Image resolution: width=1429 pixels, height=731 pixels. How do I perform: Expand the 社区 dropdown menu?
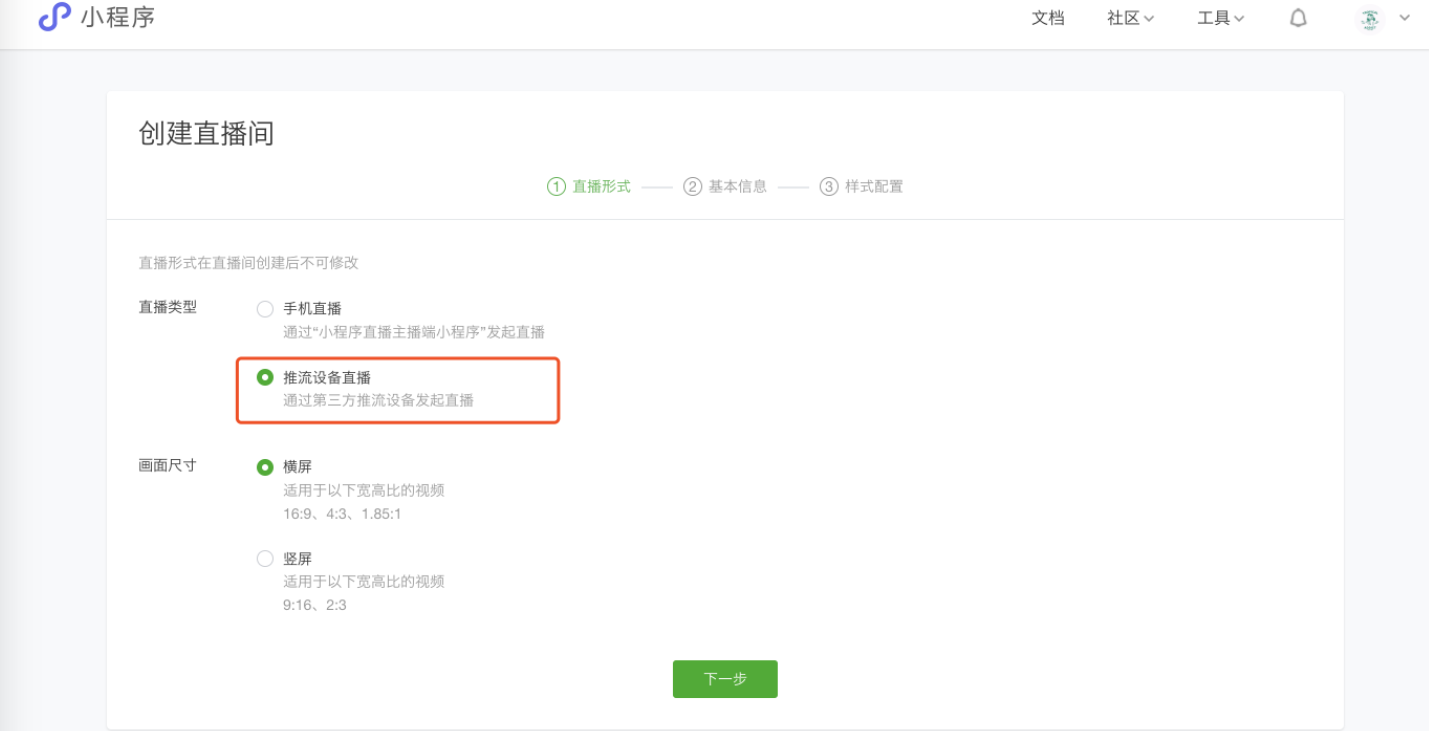click(x=1131, y=18)
